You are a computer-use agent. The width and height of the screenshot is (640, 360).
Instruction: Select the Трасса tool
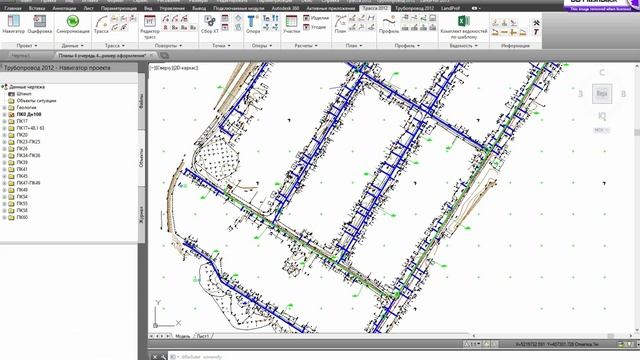tap(101, 24)
